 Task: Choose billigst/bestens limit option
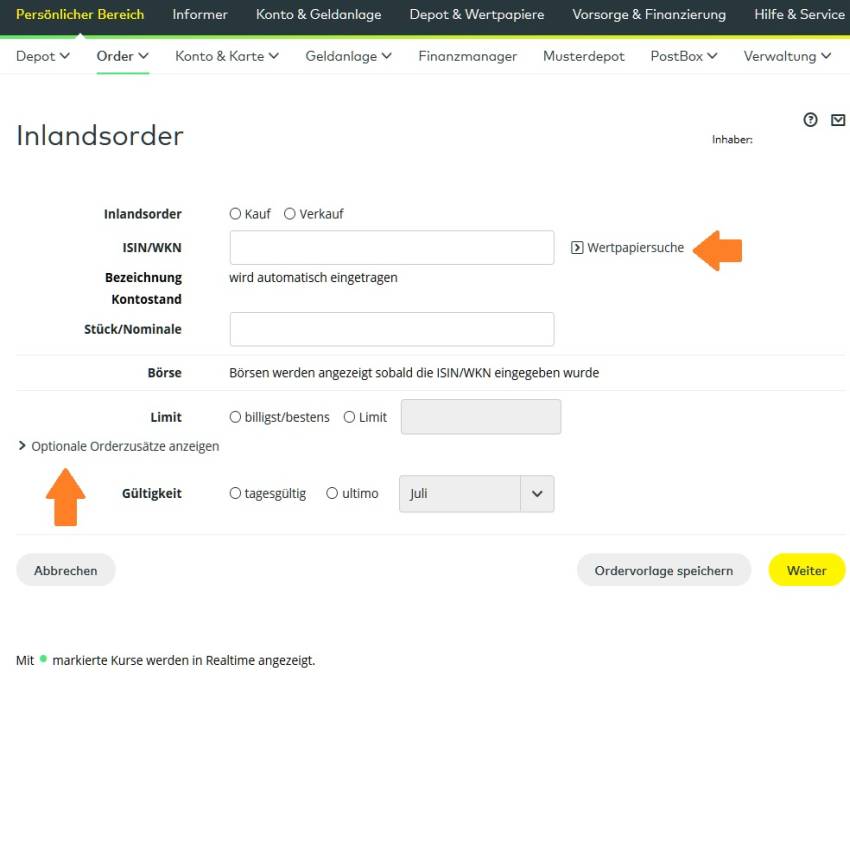coord(236,417)
